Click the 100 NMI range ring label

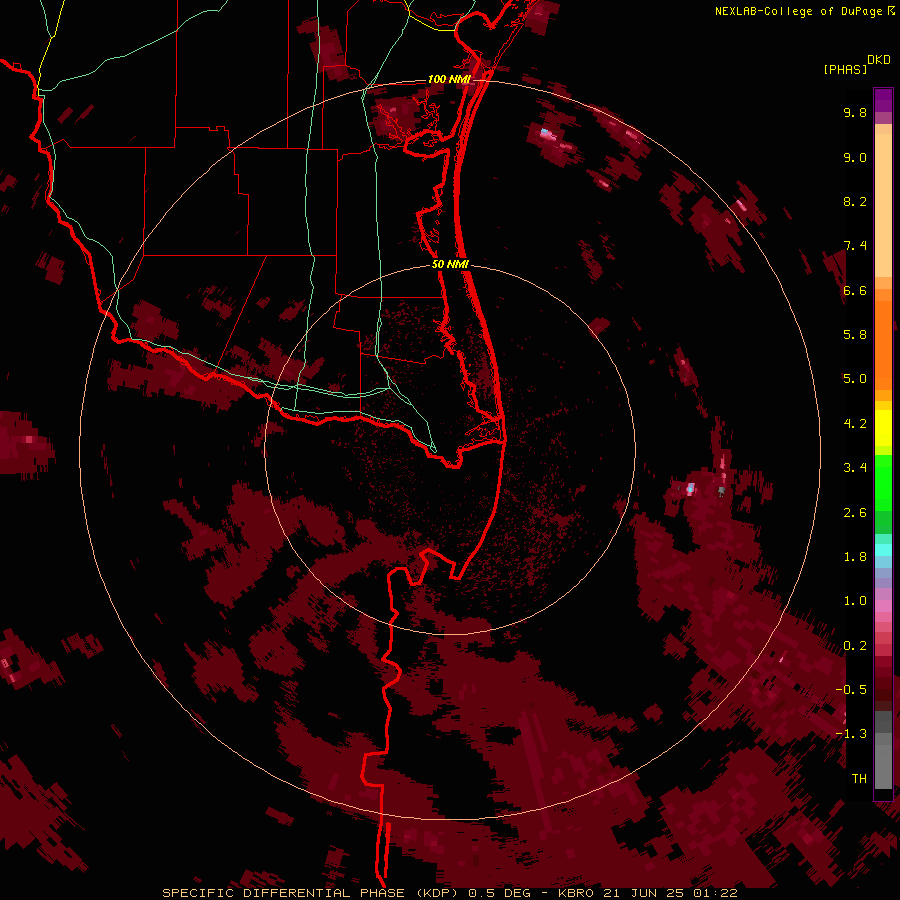(449, 79)
